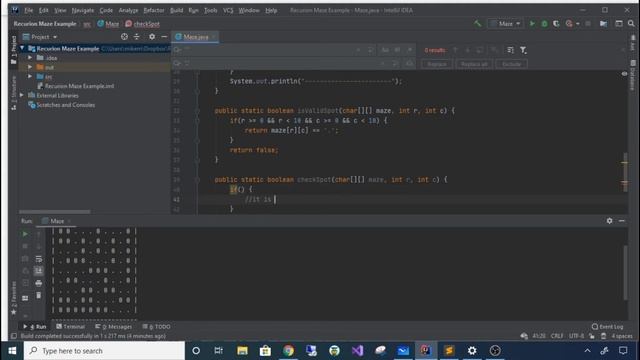Image resolution: width=640 pixels, height=360 pixels.
Task: Open the Terminal tool window tab
Action: [x=71, y=327]
